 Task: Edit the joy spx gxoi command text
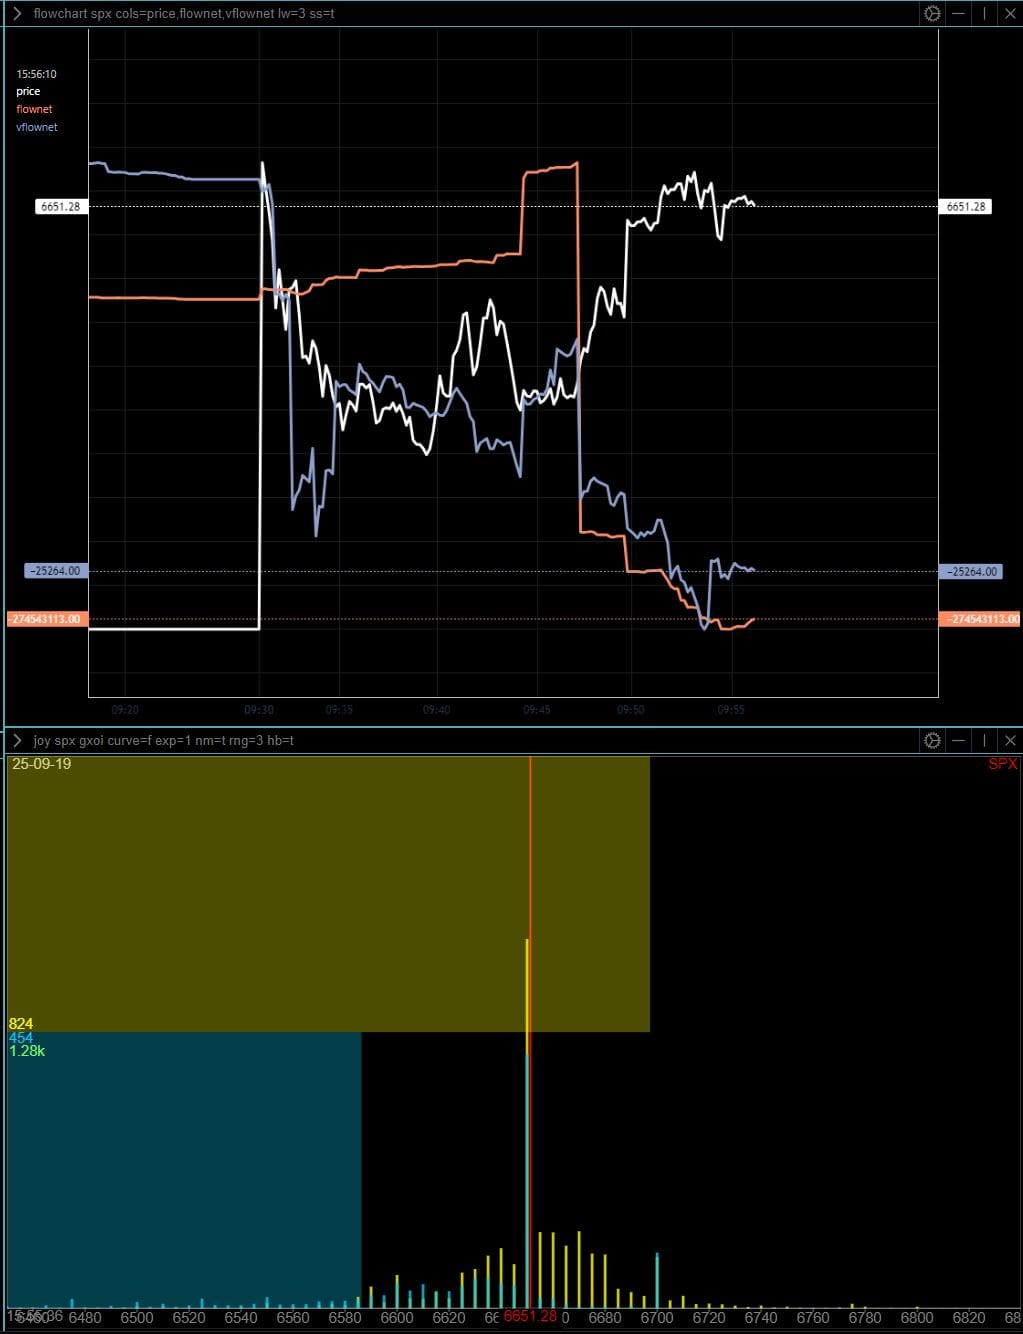[163, 740]
